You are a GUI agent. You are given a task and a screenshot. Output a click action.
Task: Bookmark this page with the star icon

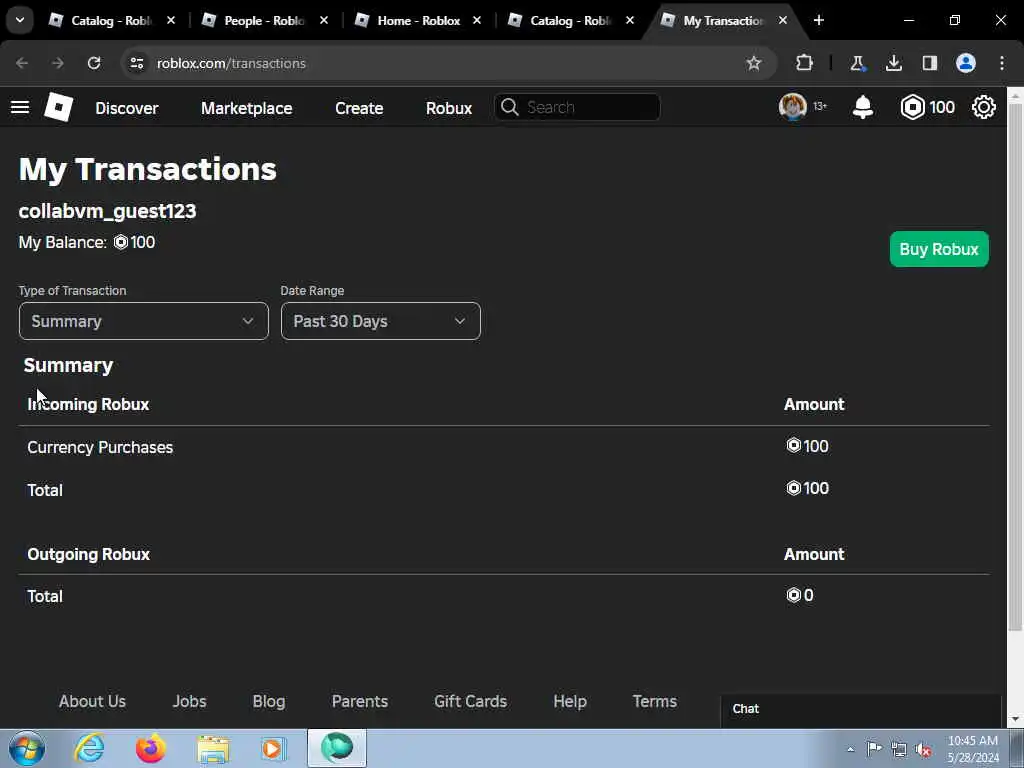click(x=754, y=63)
